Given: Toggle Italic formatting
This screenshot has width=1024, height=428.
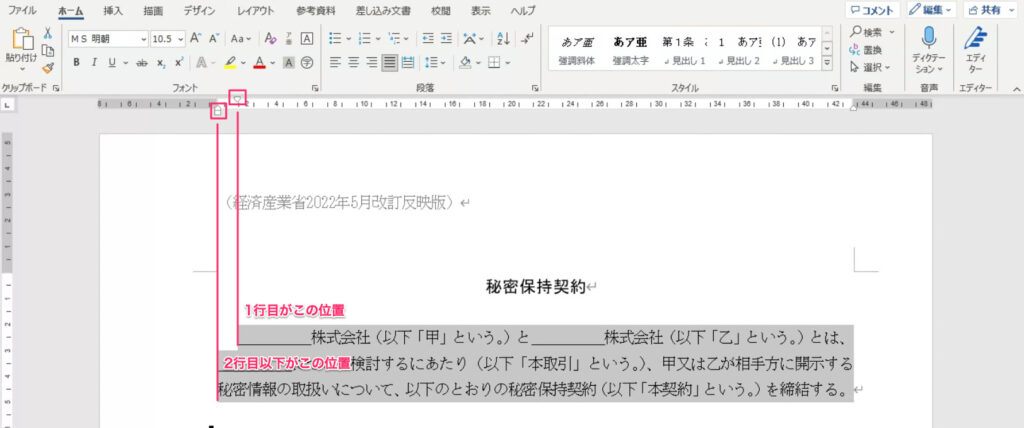Looking at the screenshot, I should [94, 63].
